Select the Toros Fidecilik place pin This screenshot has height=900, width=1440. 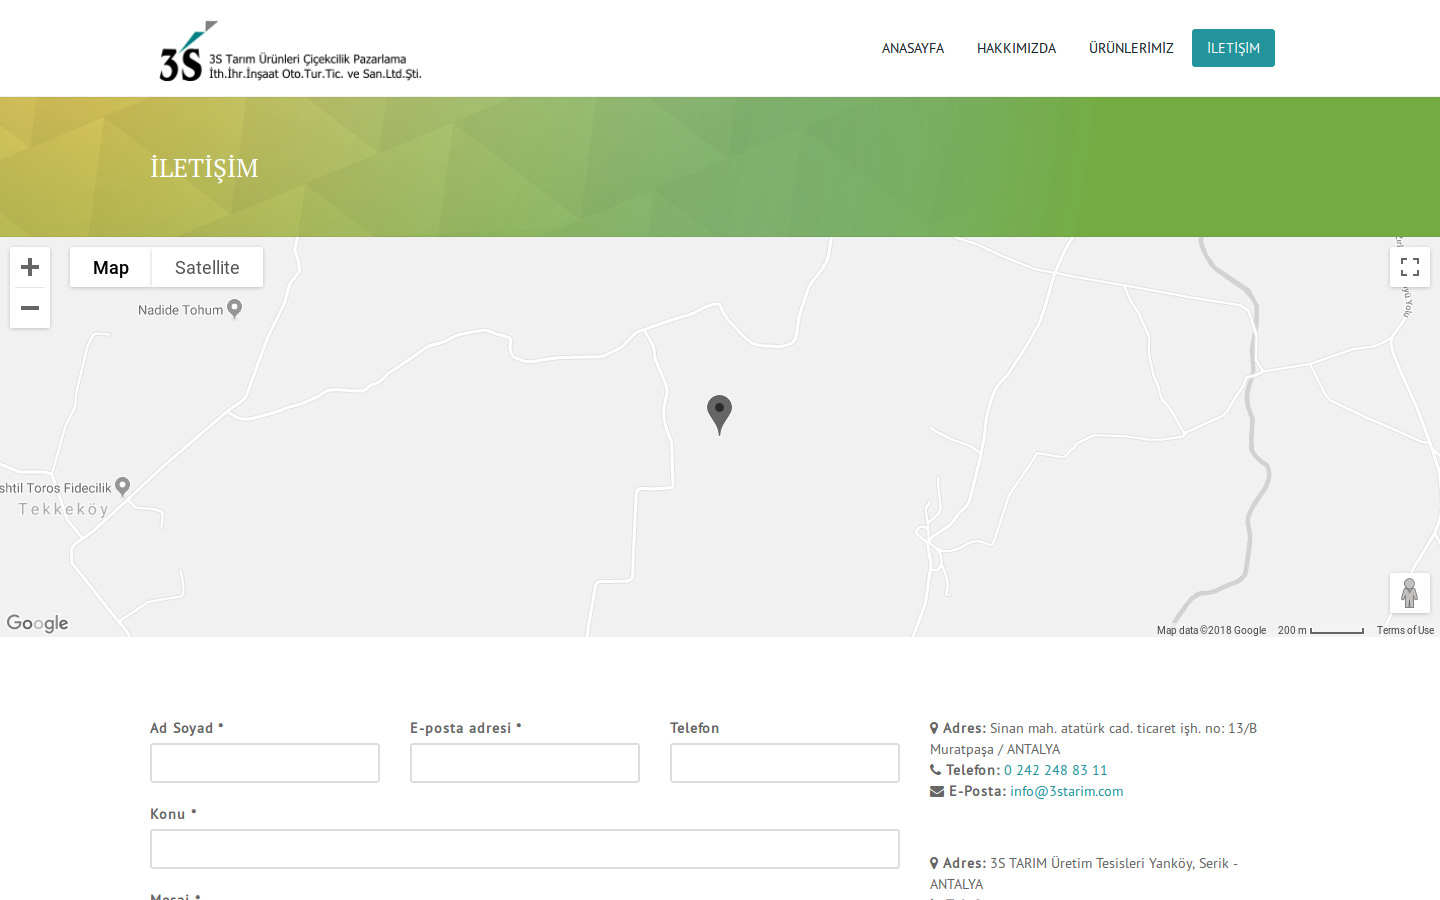123,487
